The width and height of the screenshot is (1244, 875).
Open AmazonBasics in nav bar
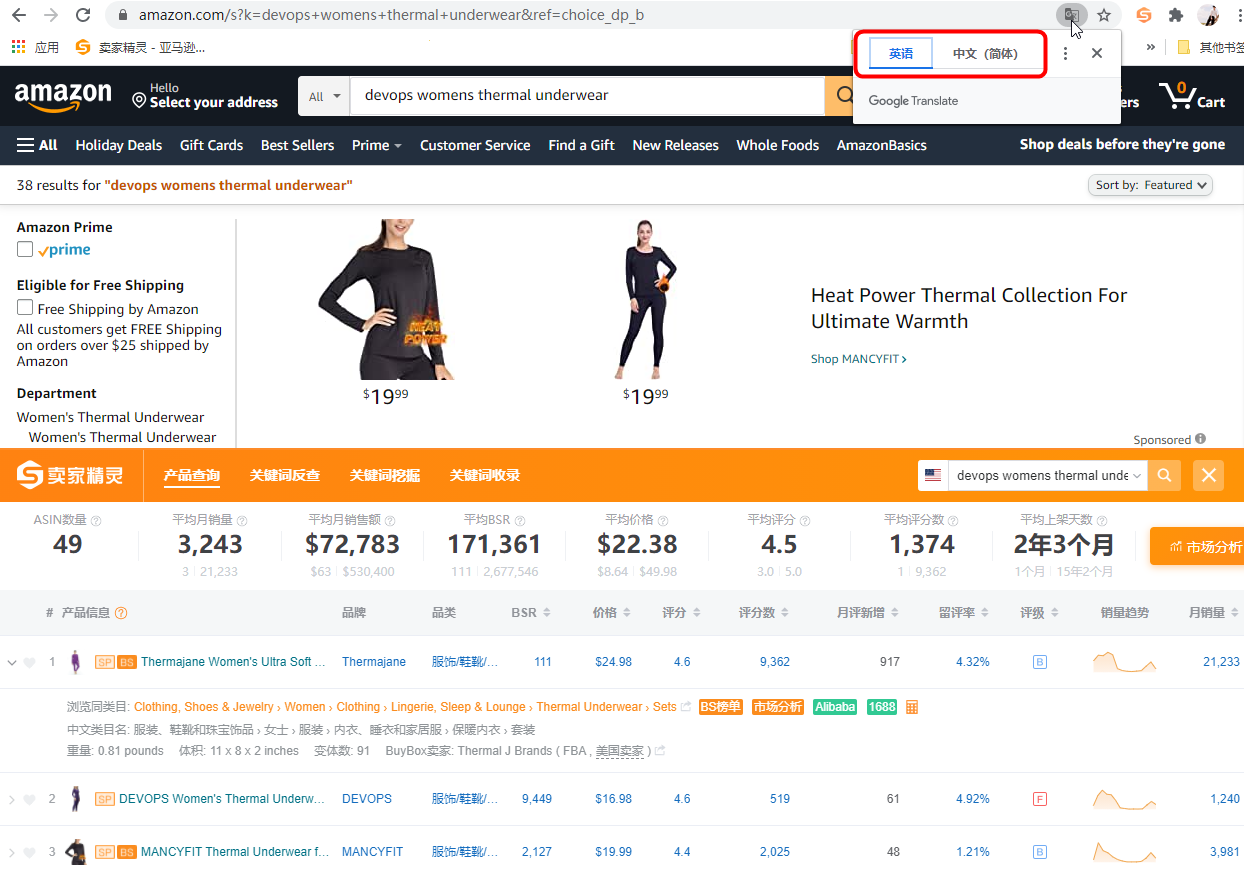tap(882, 145)
